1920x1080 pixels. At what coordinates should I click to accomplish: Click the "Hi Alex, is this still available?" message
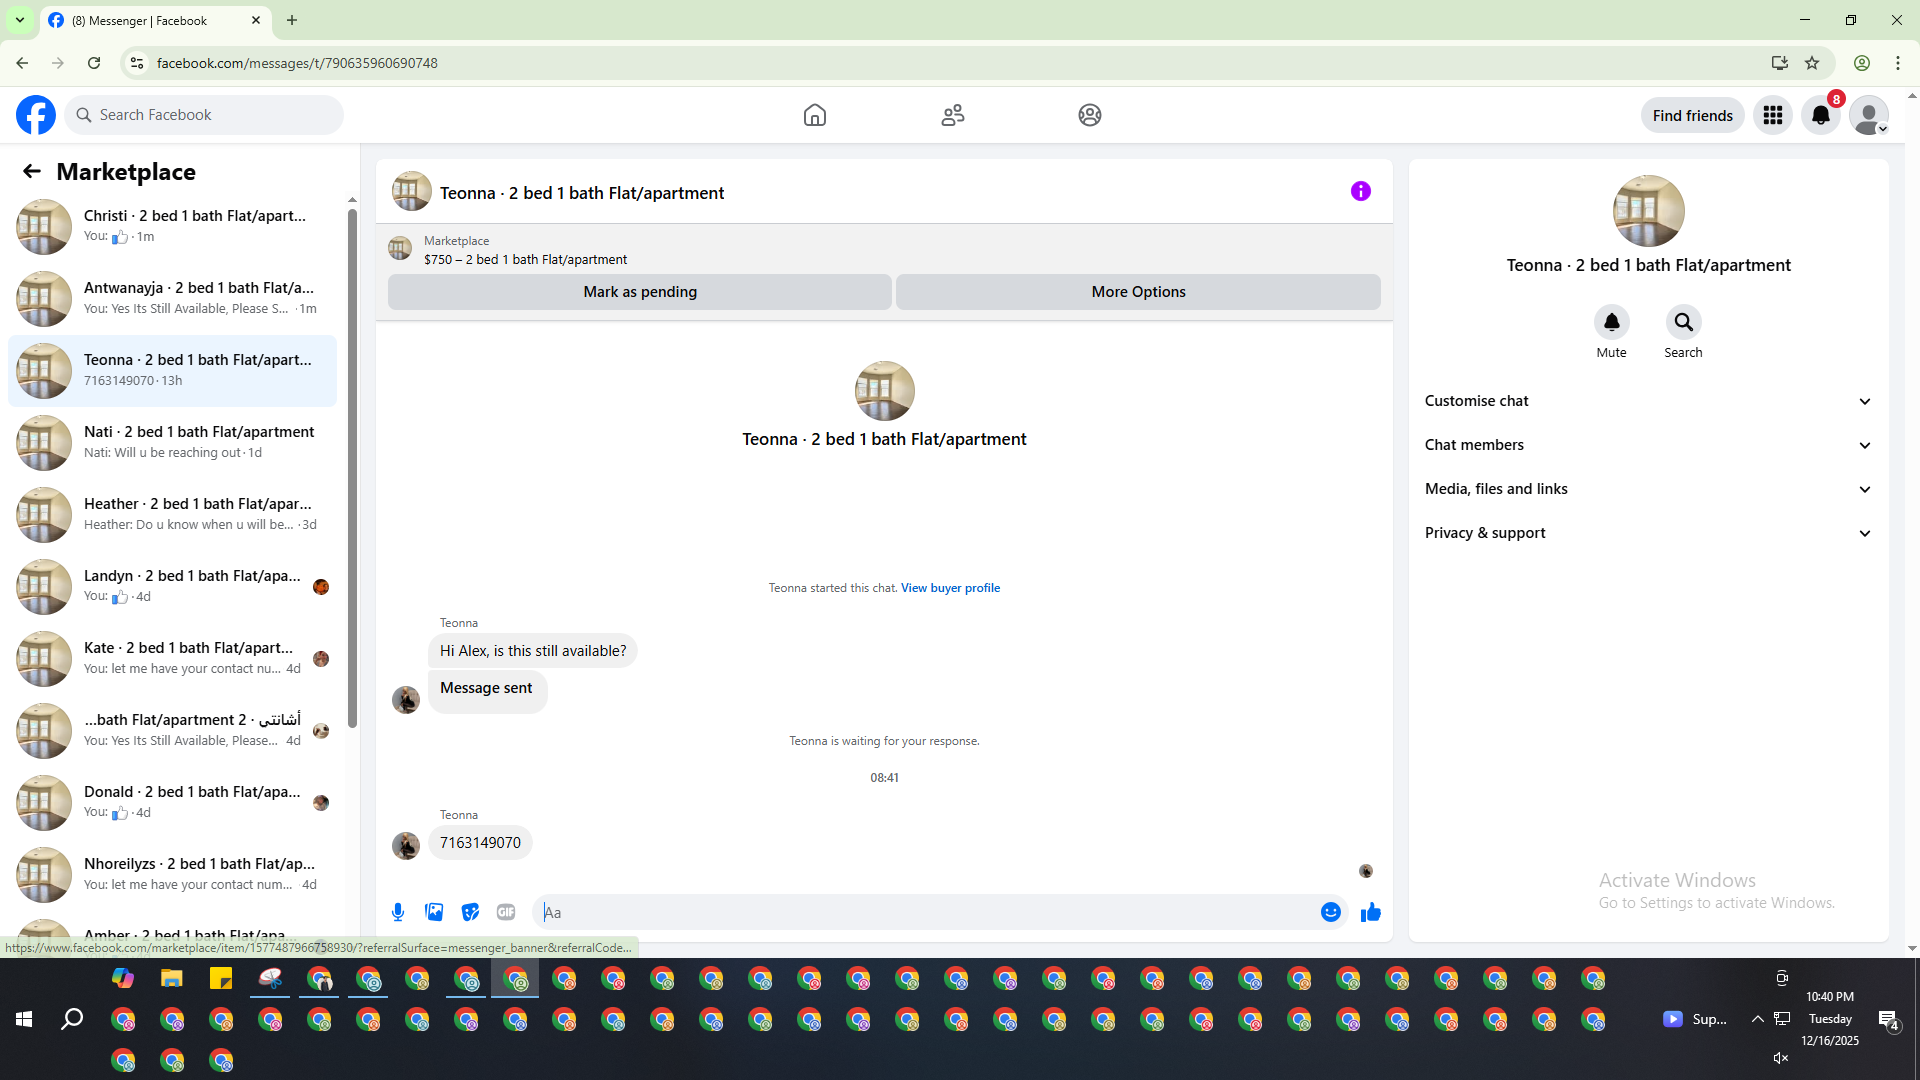[533, 651]
